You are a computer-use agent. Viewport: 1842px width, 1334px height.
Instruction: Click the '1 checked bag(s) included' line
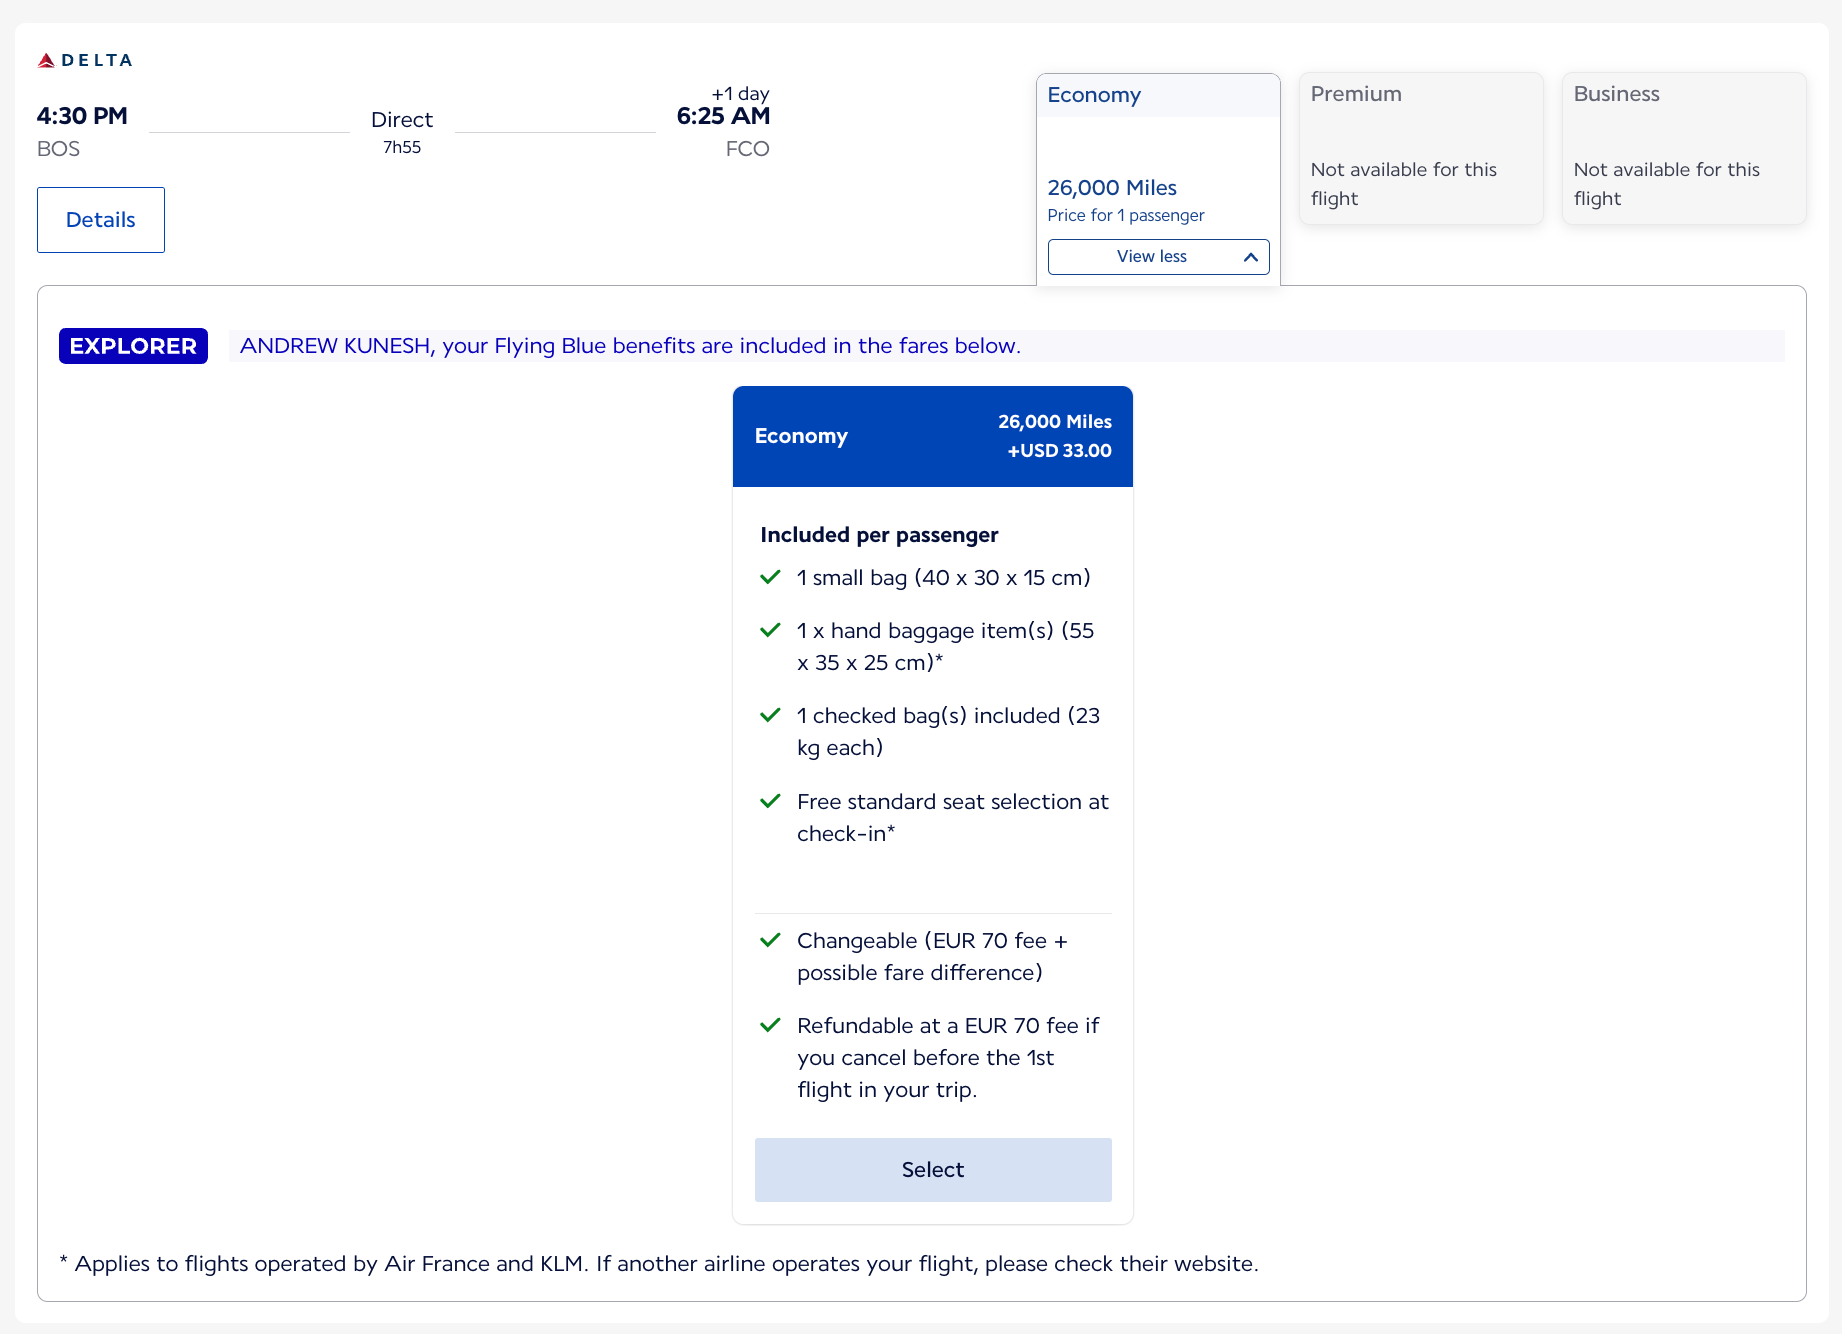pyautogui.click(x=948, y=732)
